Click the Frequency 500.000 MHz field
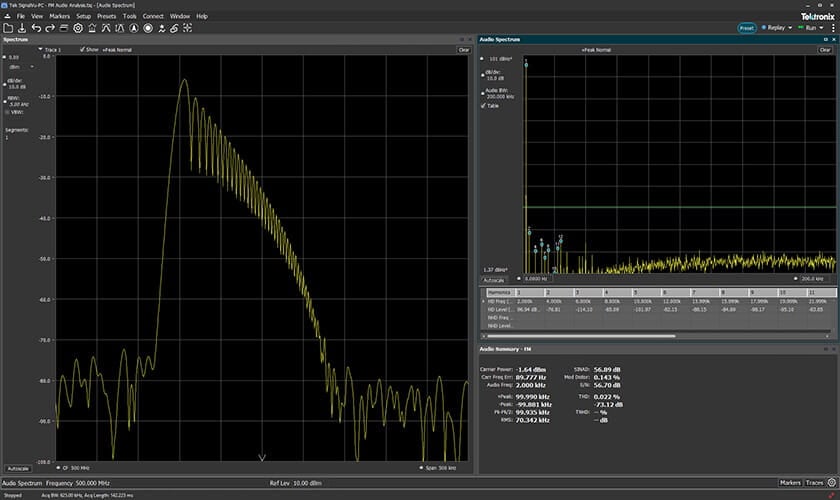840x500 pixels. pyautogui.click(x=79, y=482)
